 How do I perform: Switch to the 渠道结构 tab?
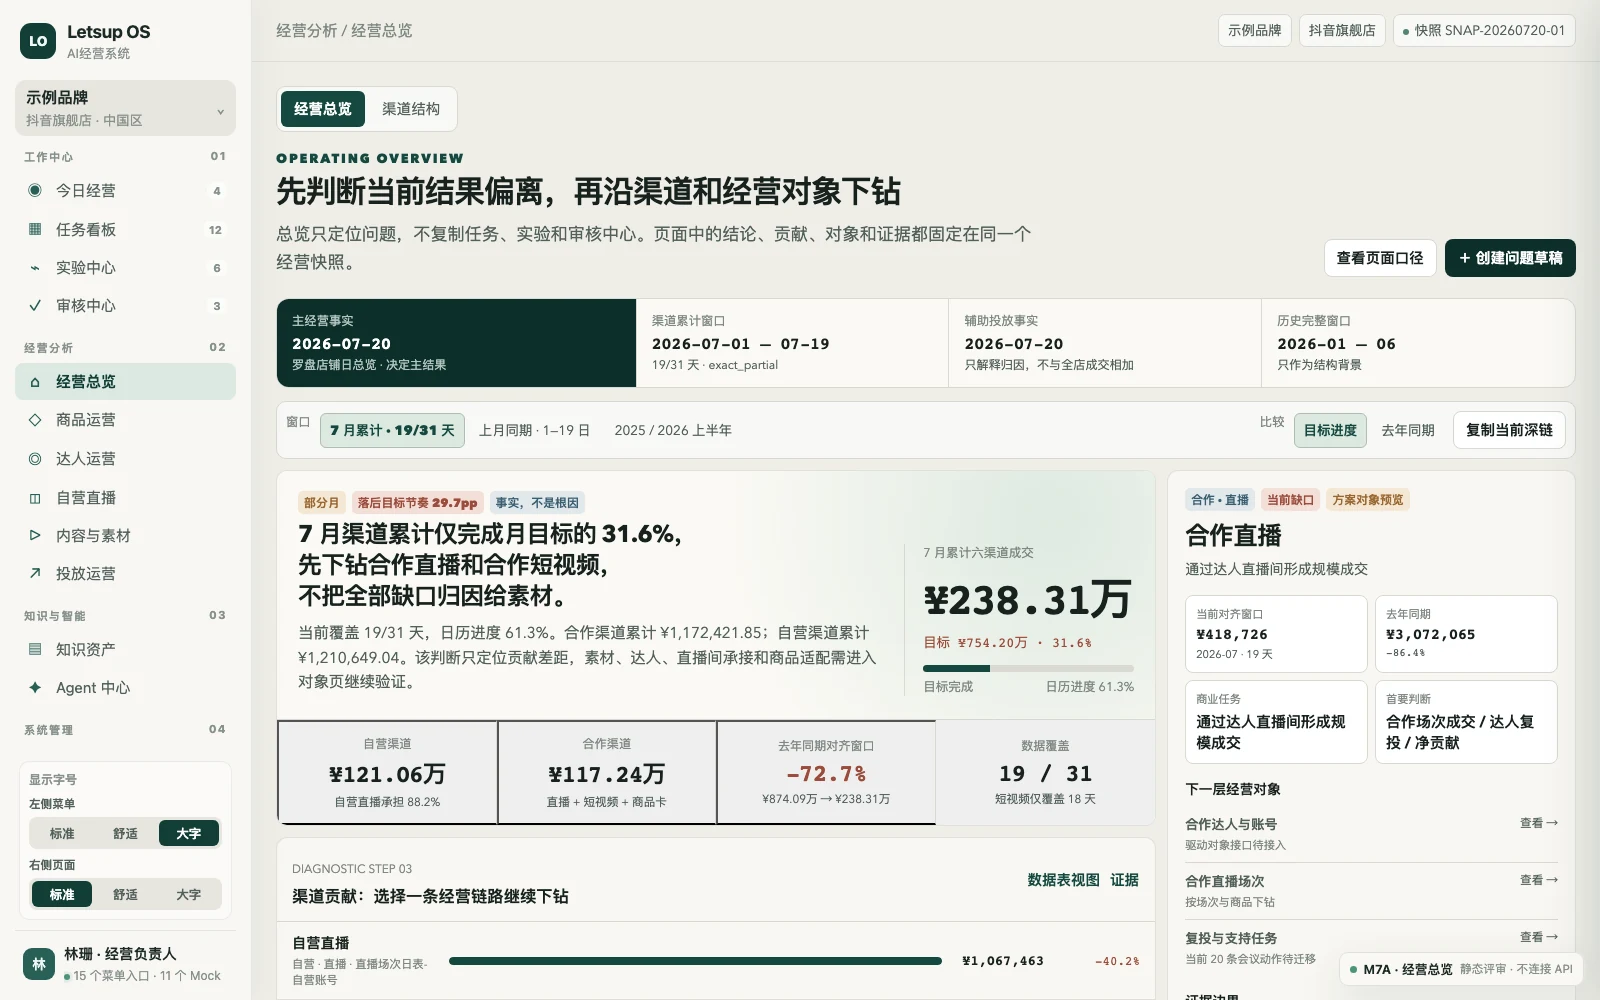(x=411, y=109)
